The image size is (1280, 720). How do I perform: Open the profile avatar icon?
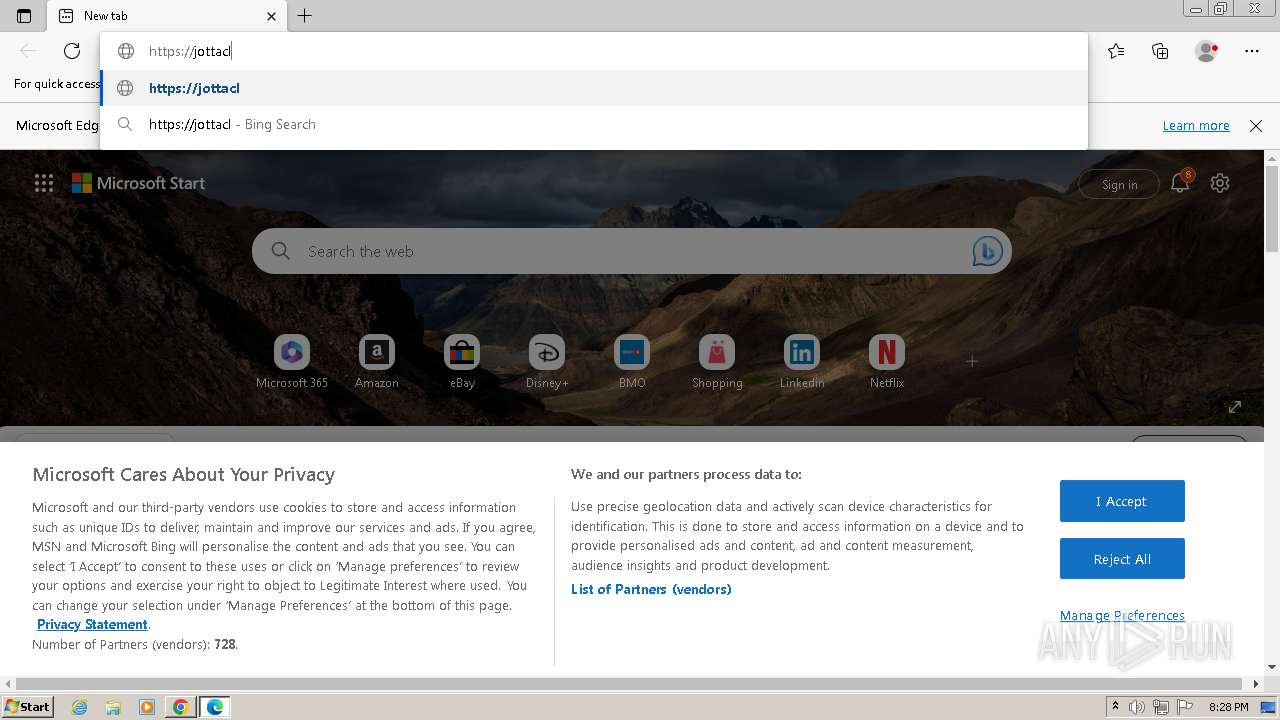tap(1207, 51)
